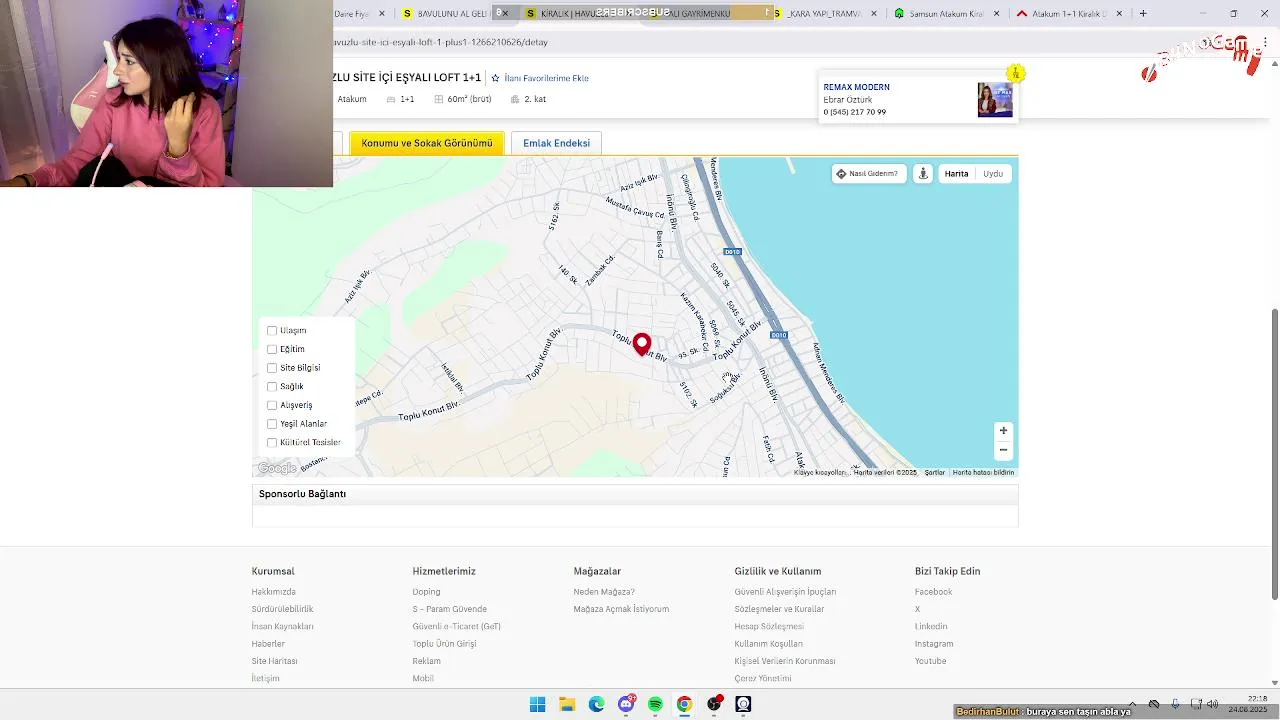Click agent phone number 0 (545) 217 70 99
The image size is (1280, 720).
(854, 112)
